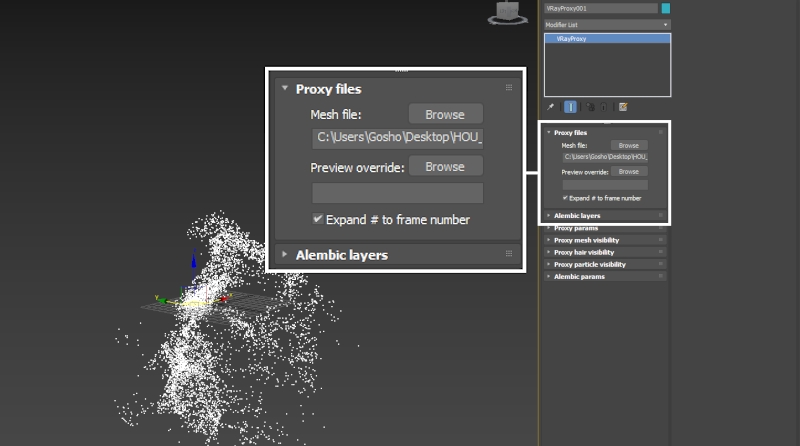Toggle the Expand # to frame number checkbox in the enlarged callout
The height and width of the screenshot is (446, 800).
pyautogui.click(x=317, y=219)
